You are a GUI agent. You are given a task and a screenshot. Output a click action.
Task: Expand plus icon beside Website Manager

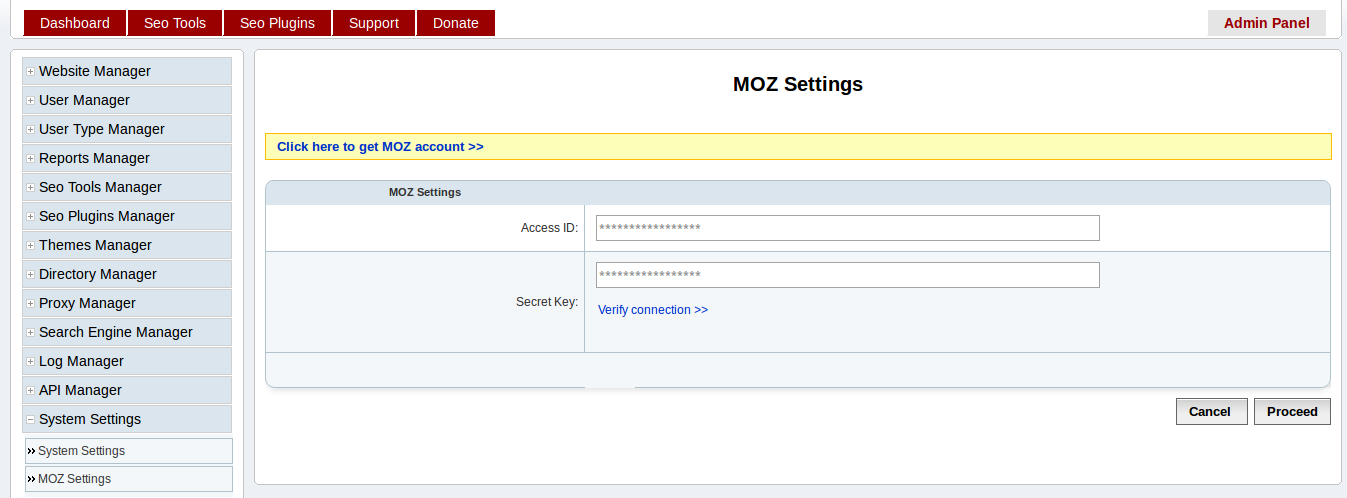pos(31,72)
